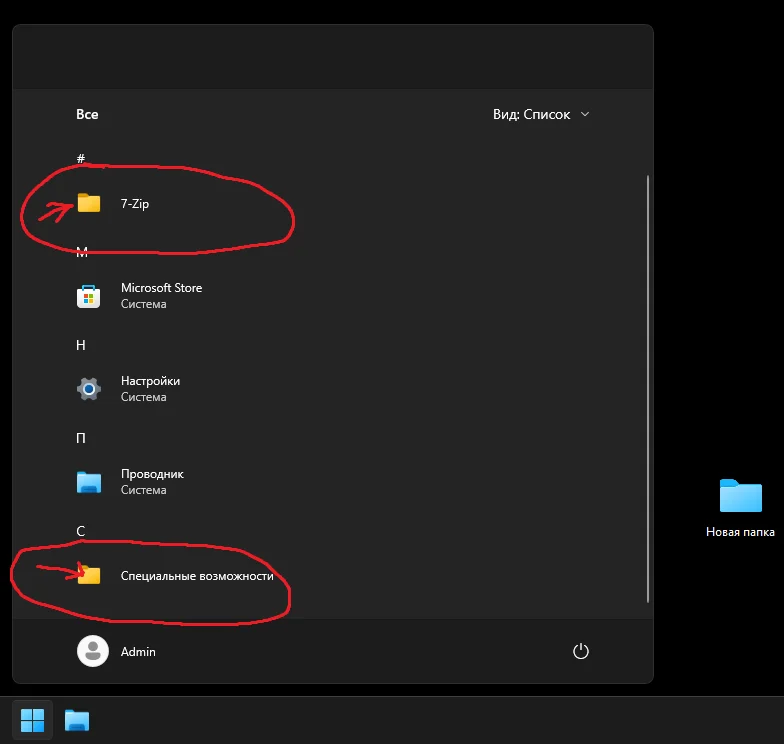Viewport: 784px width, 744px height.
Task: Expand the 7-Zip folder entry label
Action: (135, 204)
